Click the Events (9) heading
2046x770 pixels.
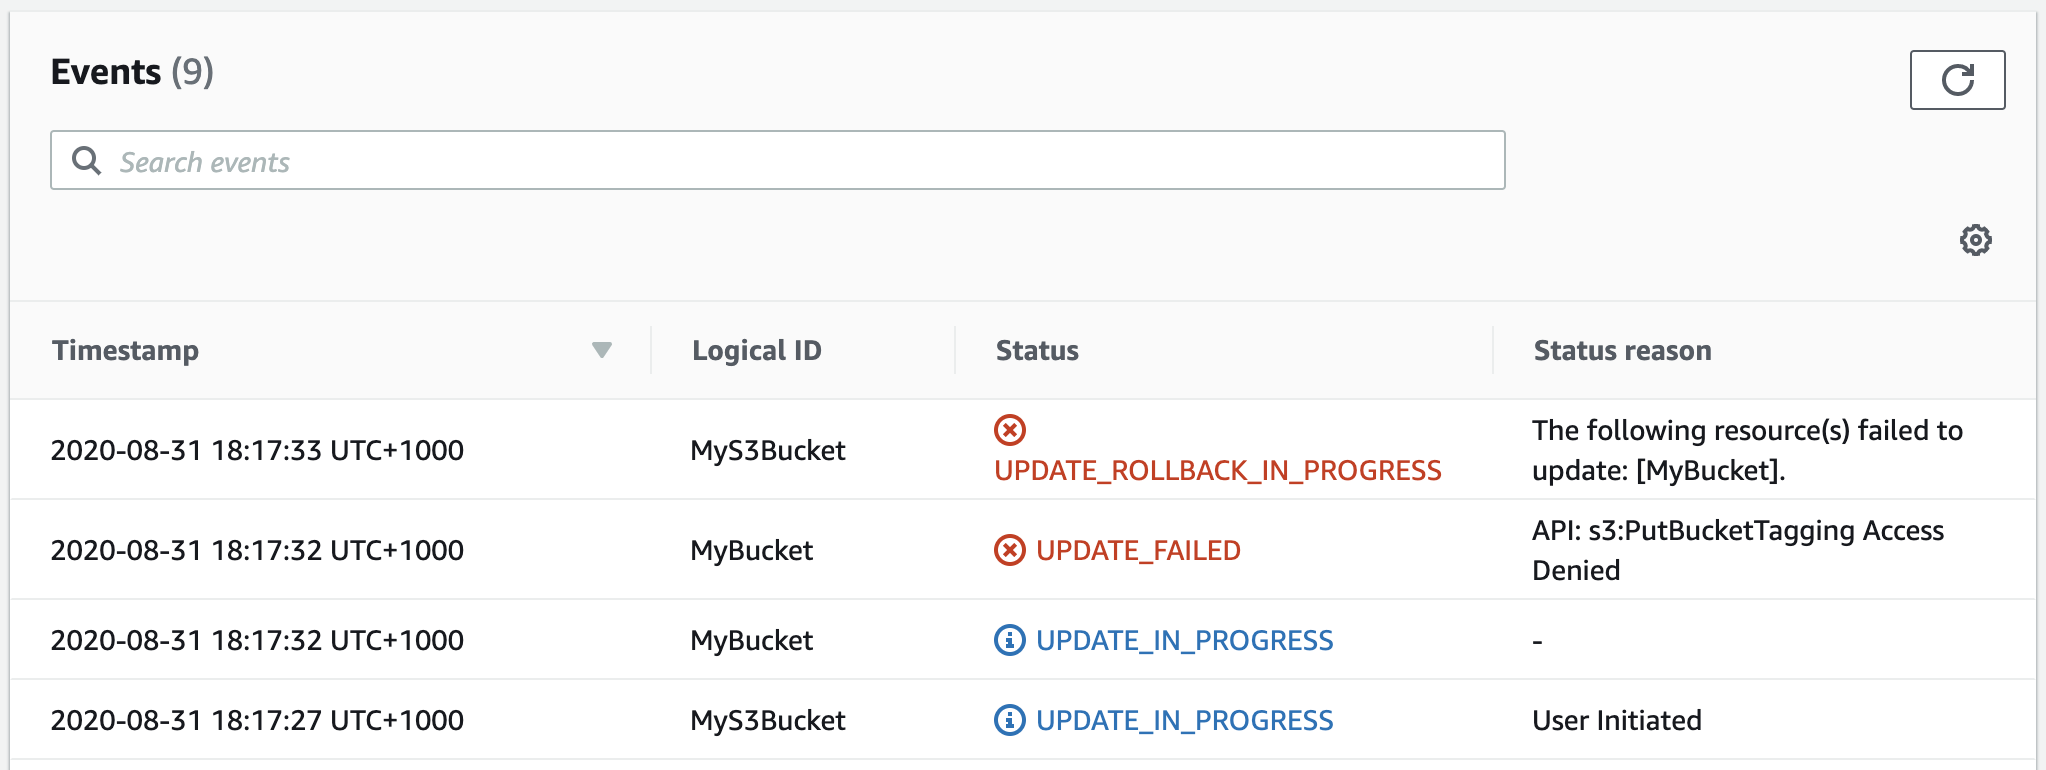[x=132, y=72]
